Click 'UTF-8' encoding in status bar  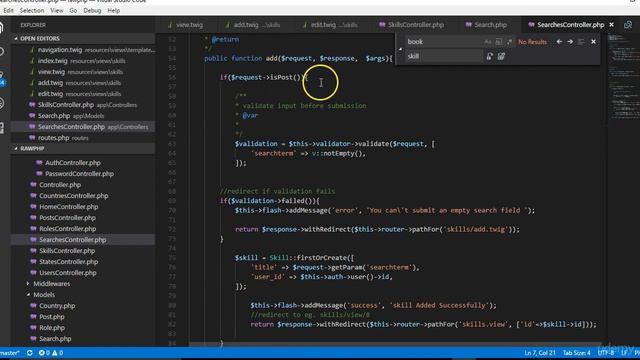coord(606,353)
